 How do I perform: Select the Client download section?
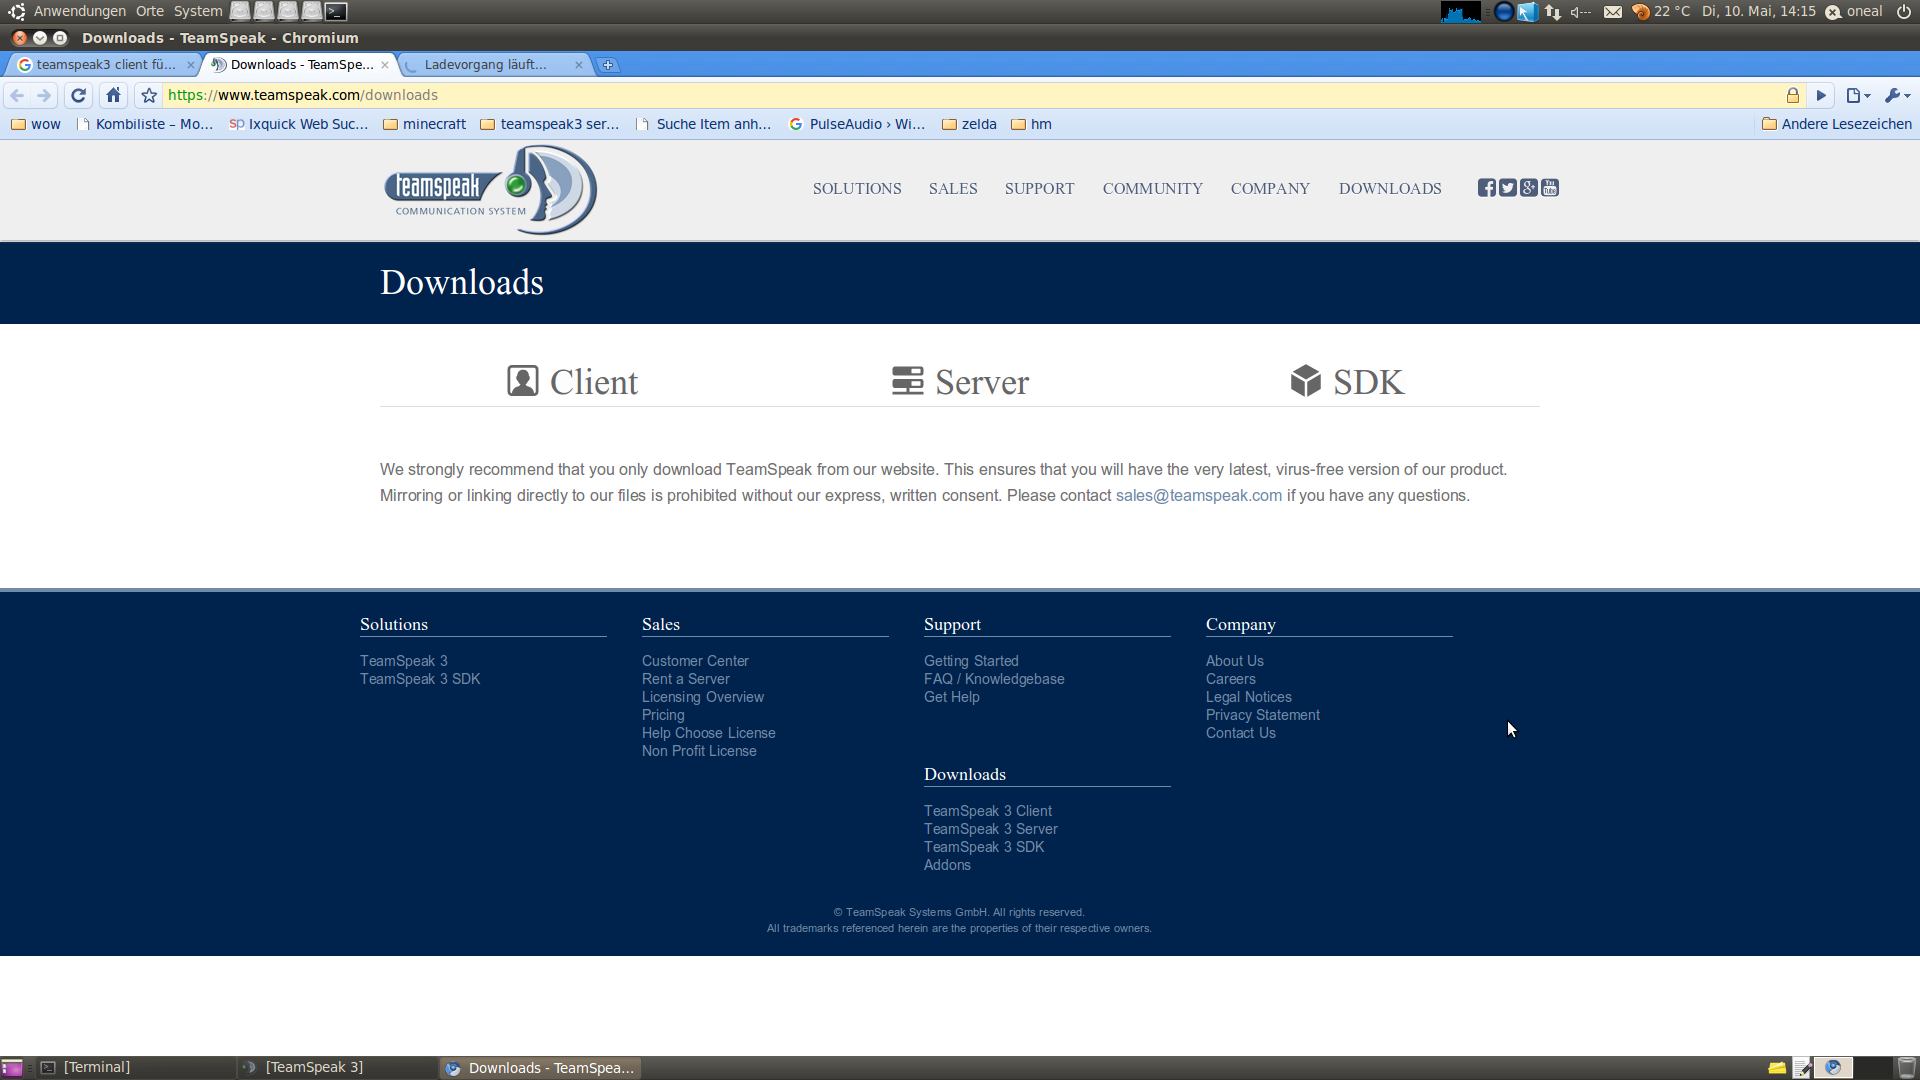pos(572,381)
